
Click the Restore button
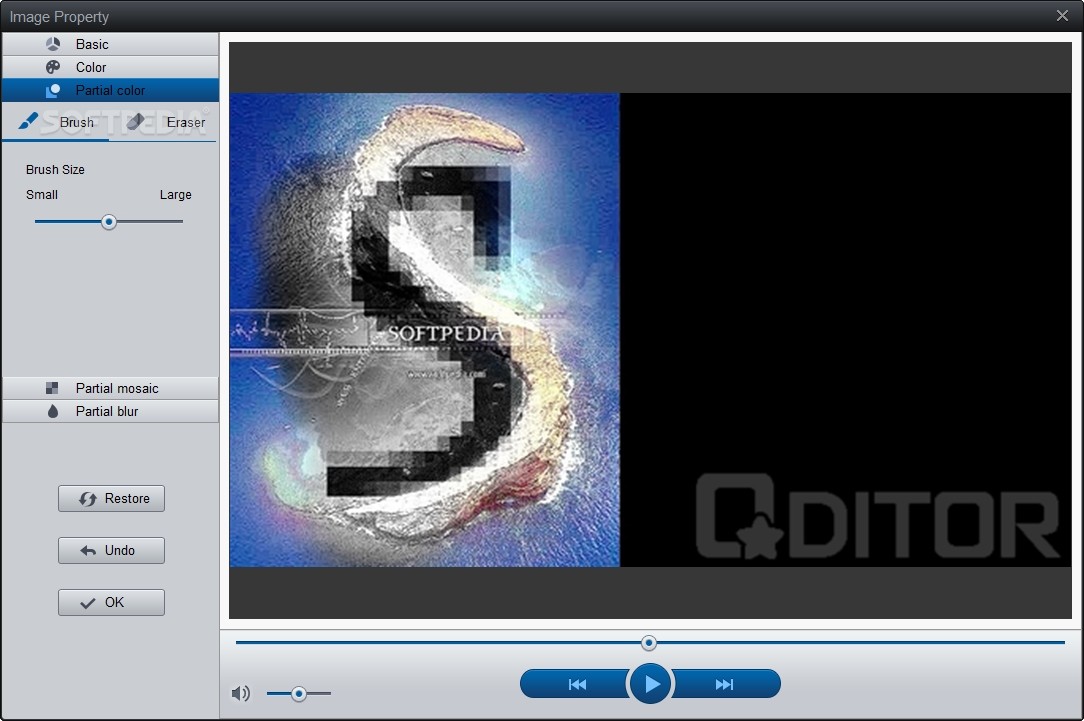click(111, 498)
